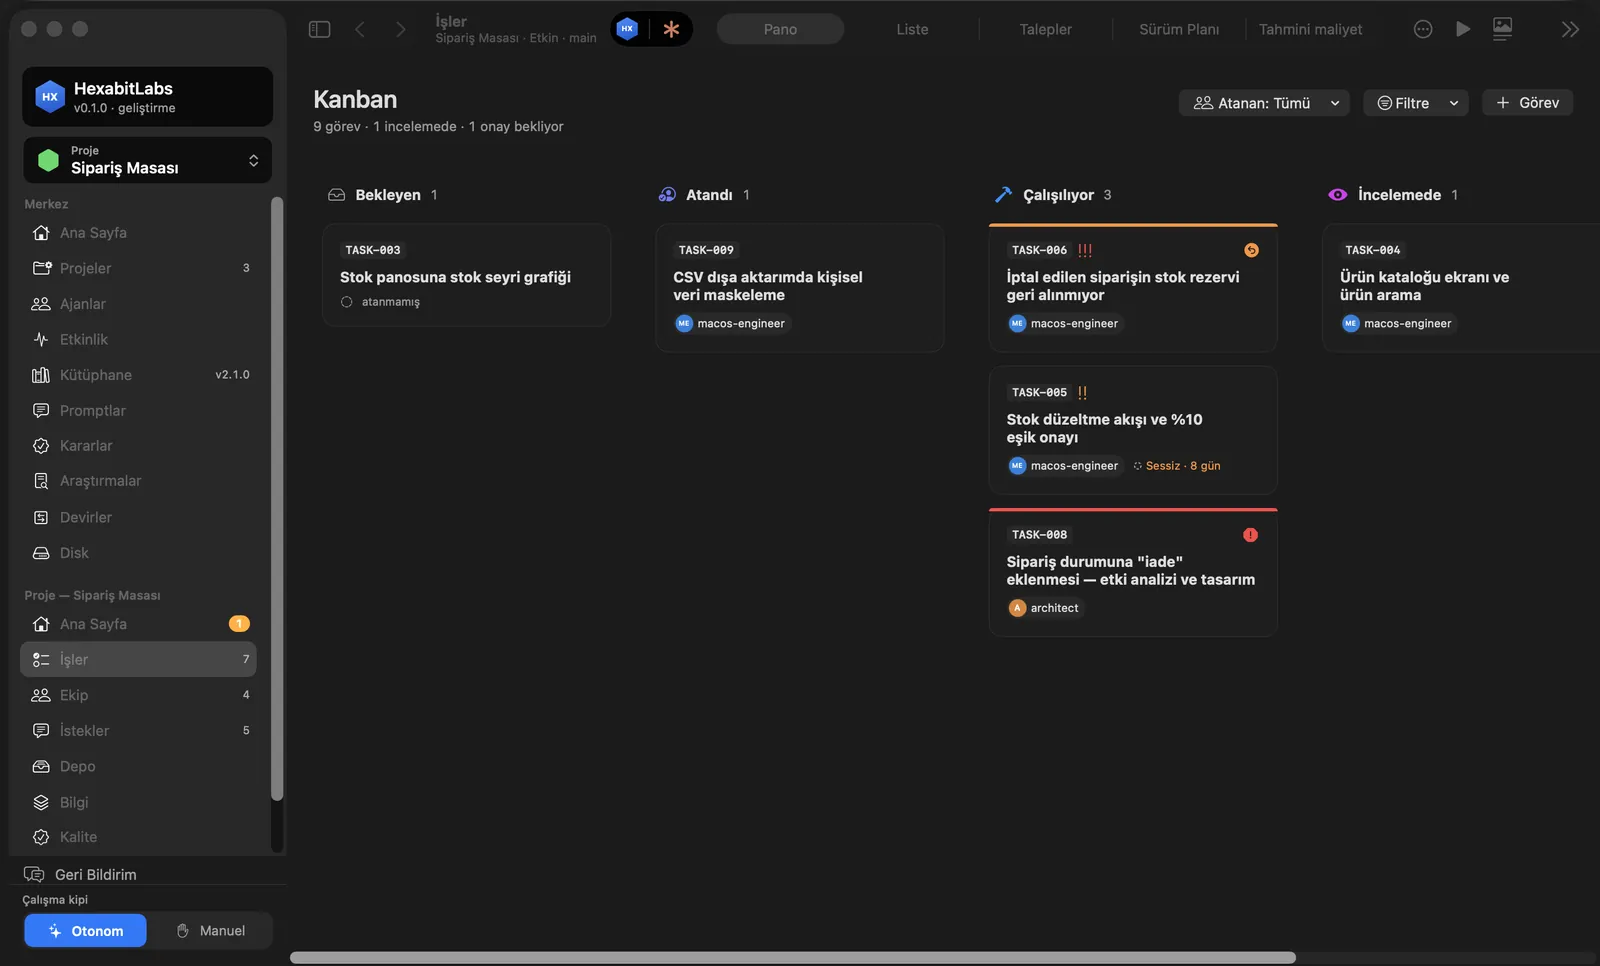Open the Atanan: Tümü dropdown

pos(1265,103)
